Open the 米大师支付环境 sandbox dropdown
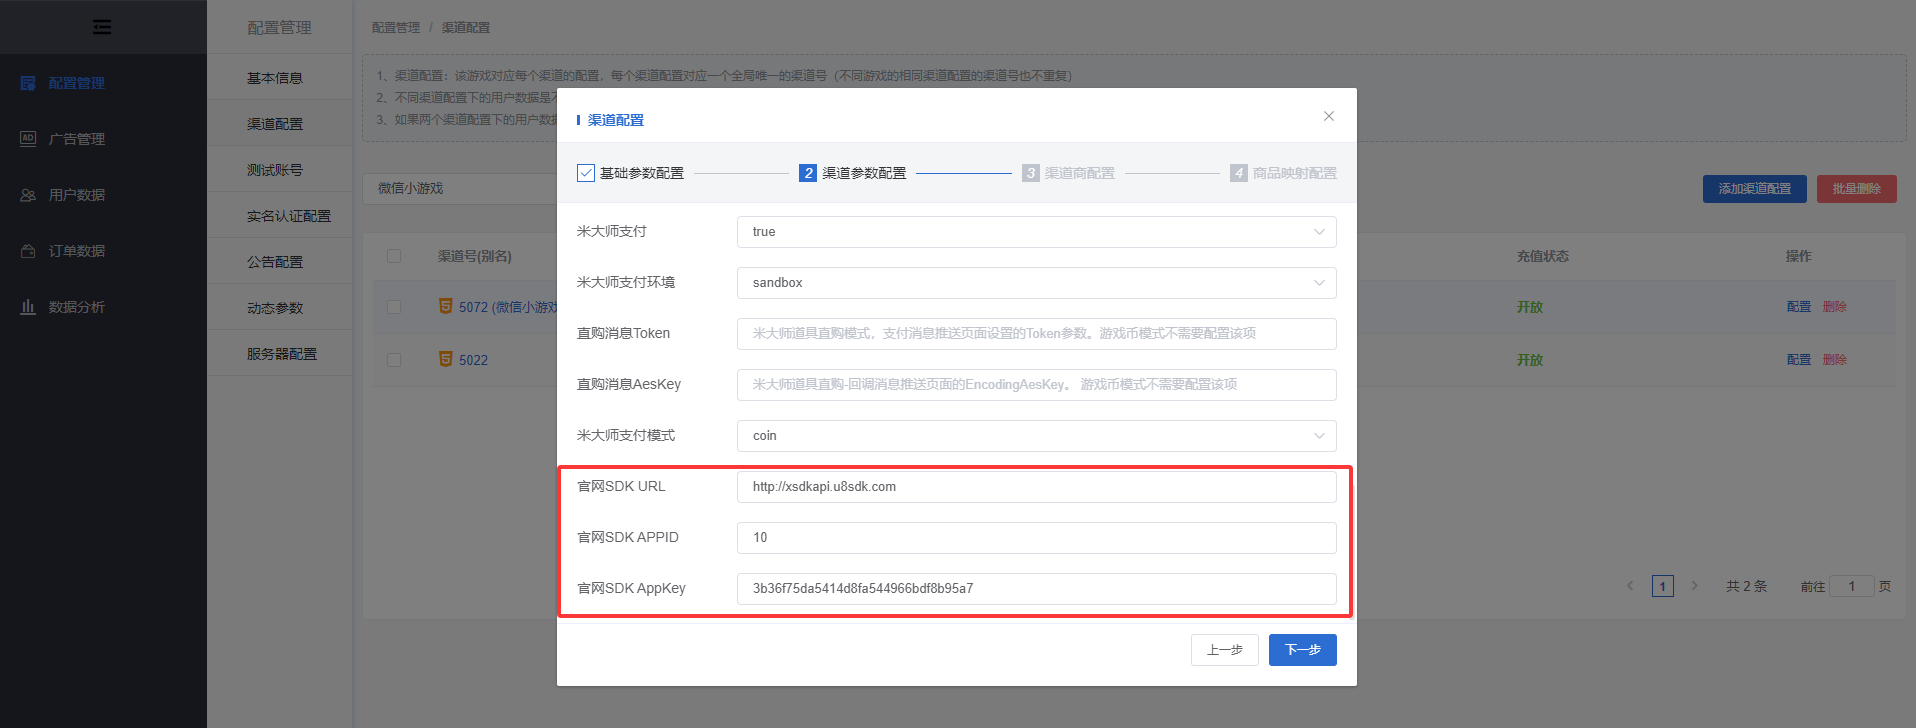 pyautogui.click(x=1037, y=283)
